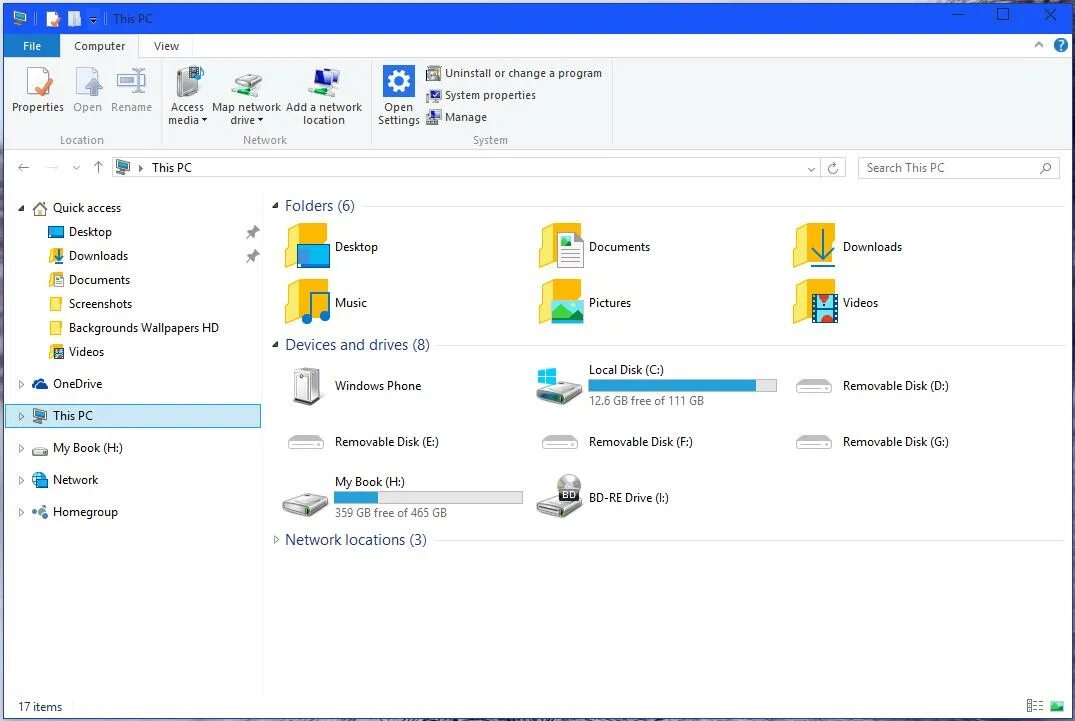The width and height of the screenshot is (1075, 721).
Task: Switch to Details view in status bar
Action: [1035, 706]
